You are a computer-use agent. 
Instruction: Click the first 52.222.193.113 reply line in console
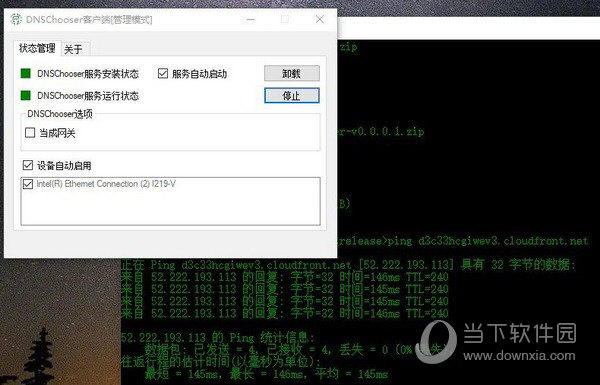click(285, 277)
